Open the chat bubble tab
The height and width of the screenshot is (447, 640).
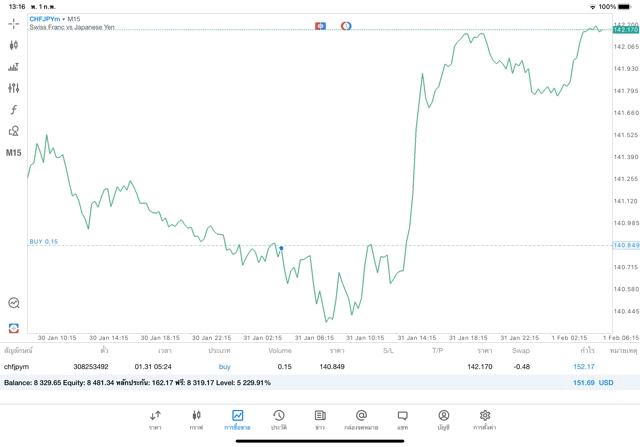[x=402, y=420]
